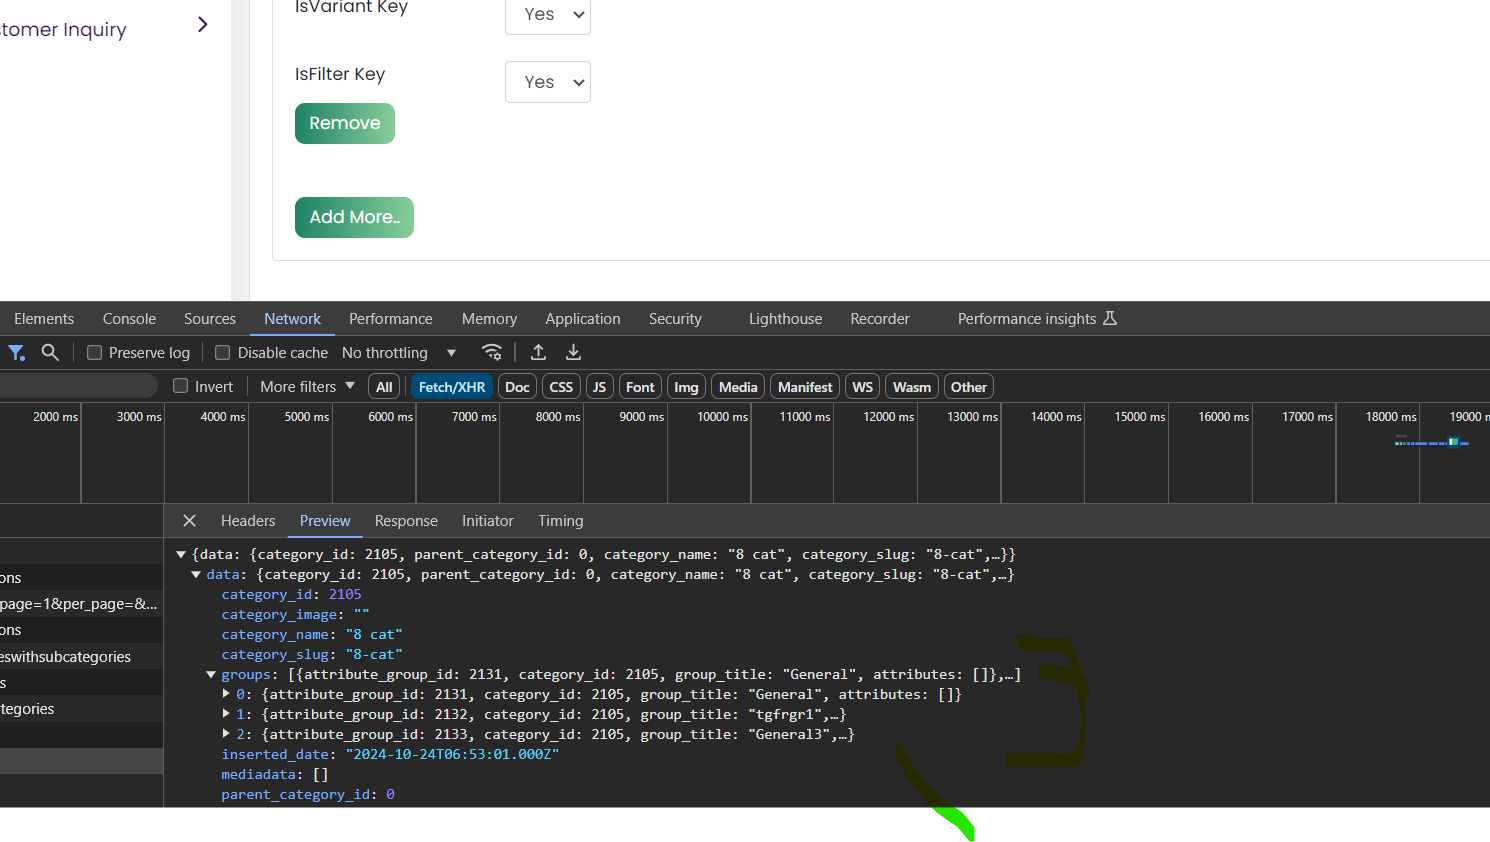1490x842 pixels.
Task: Filter requests by Wasm type
Action: (x=912, y=387)
